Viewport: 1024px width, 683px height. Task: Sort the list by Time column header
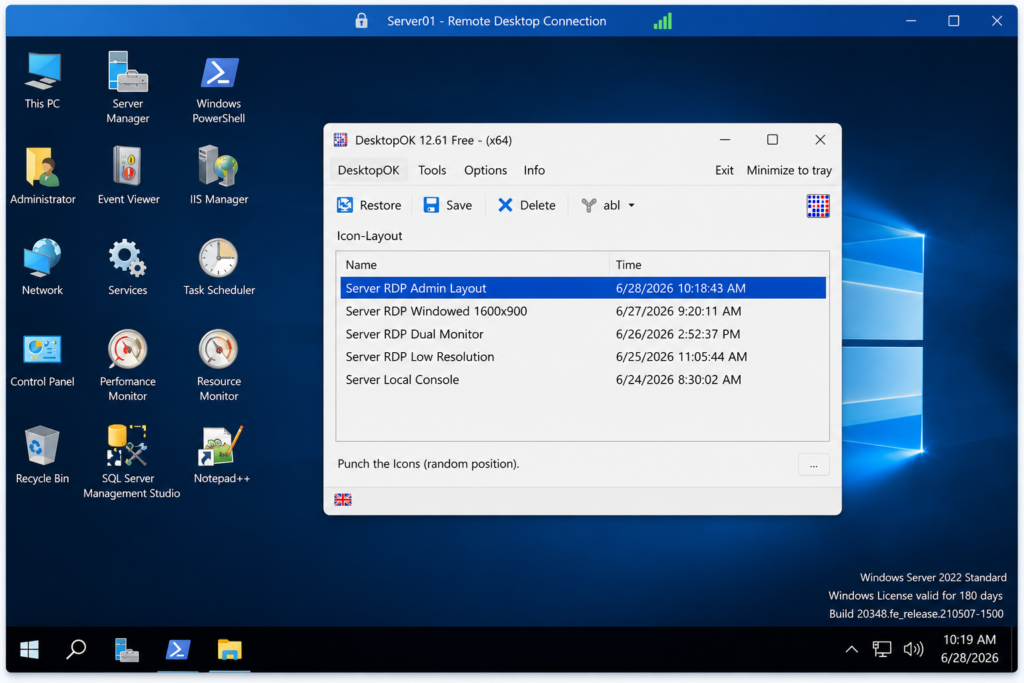[x=719, y=264]
